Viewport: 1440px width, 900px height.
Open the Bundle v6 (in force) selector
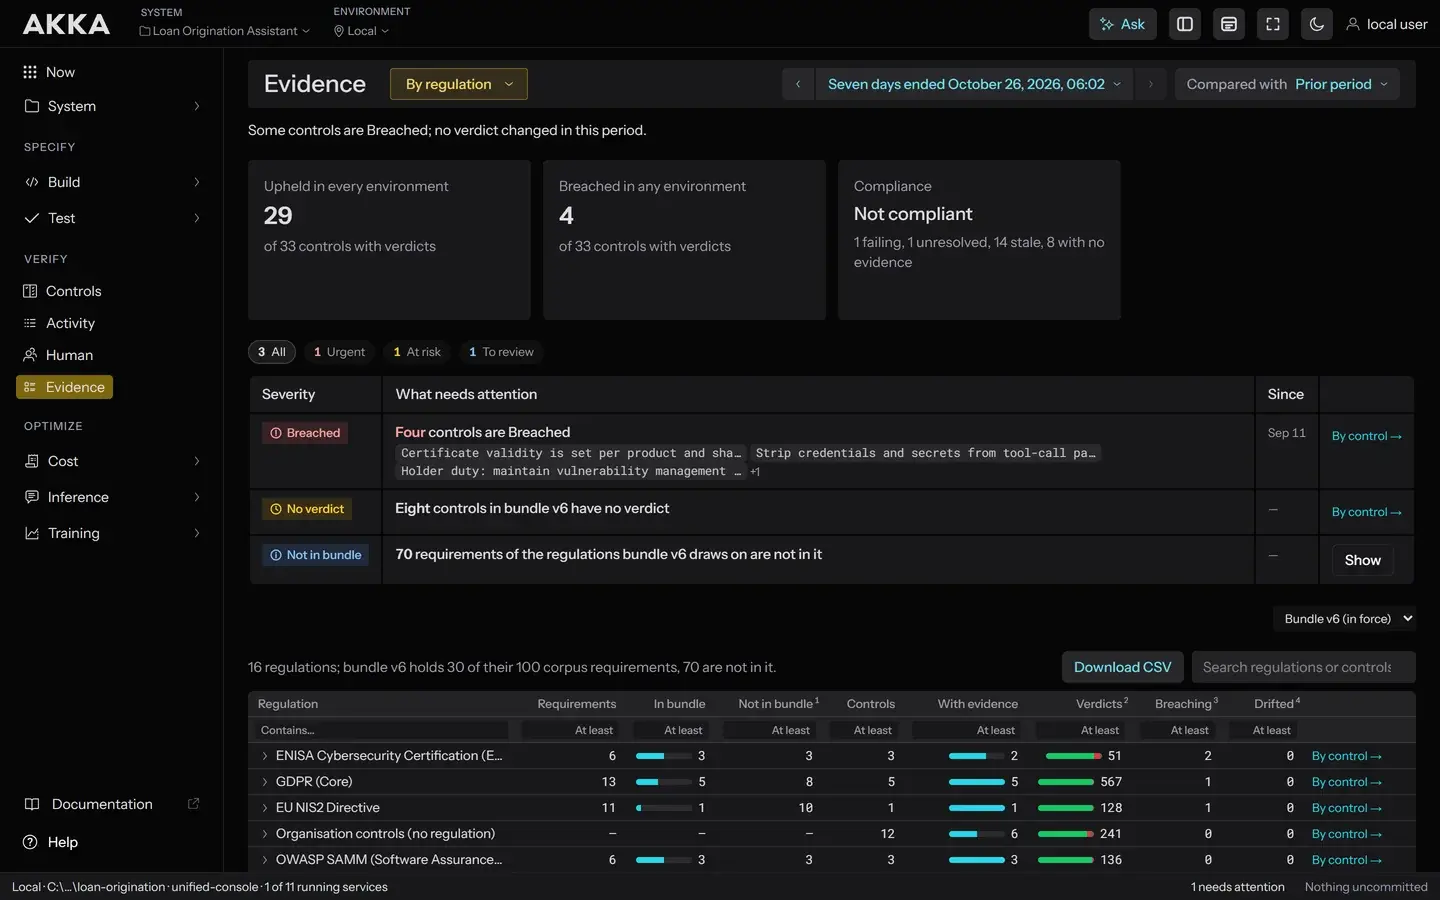pos(1344,619)
